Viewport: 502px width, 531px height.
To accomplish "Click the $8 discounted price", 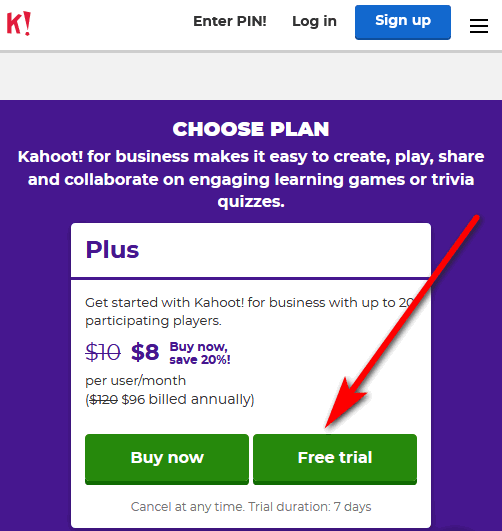I will [145, 352].
